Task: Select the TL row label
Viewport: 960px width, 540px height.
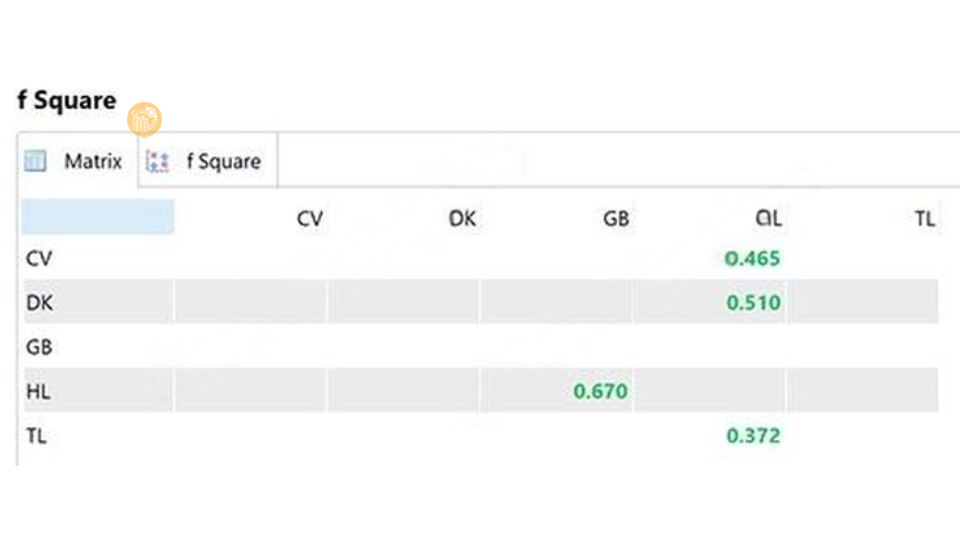Action: [x=36, y=436]
